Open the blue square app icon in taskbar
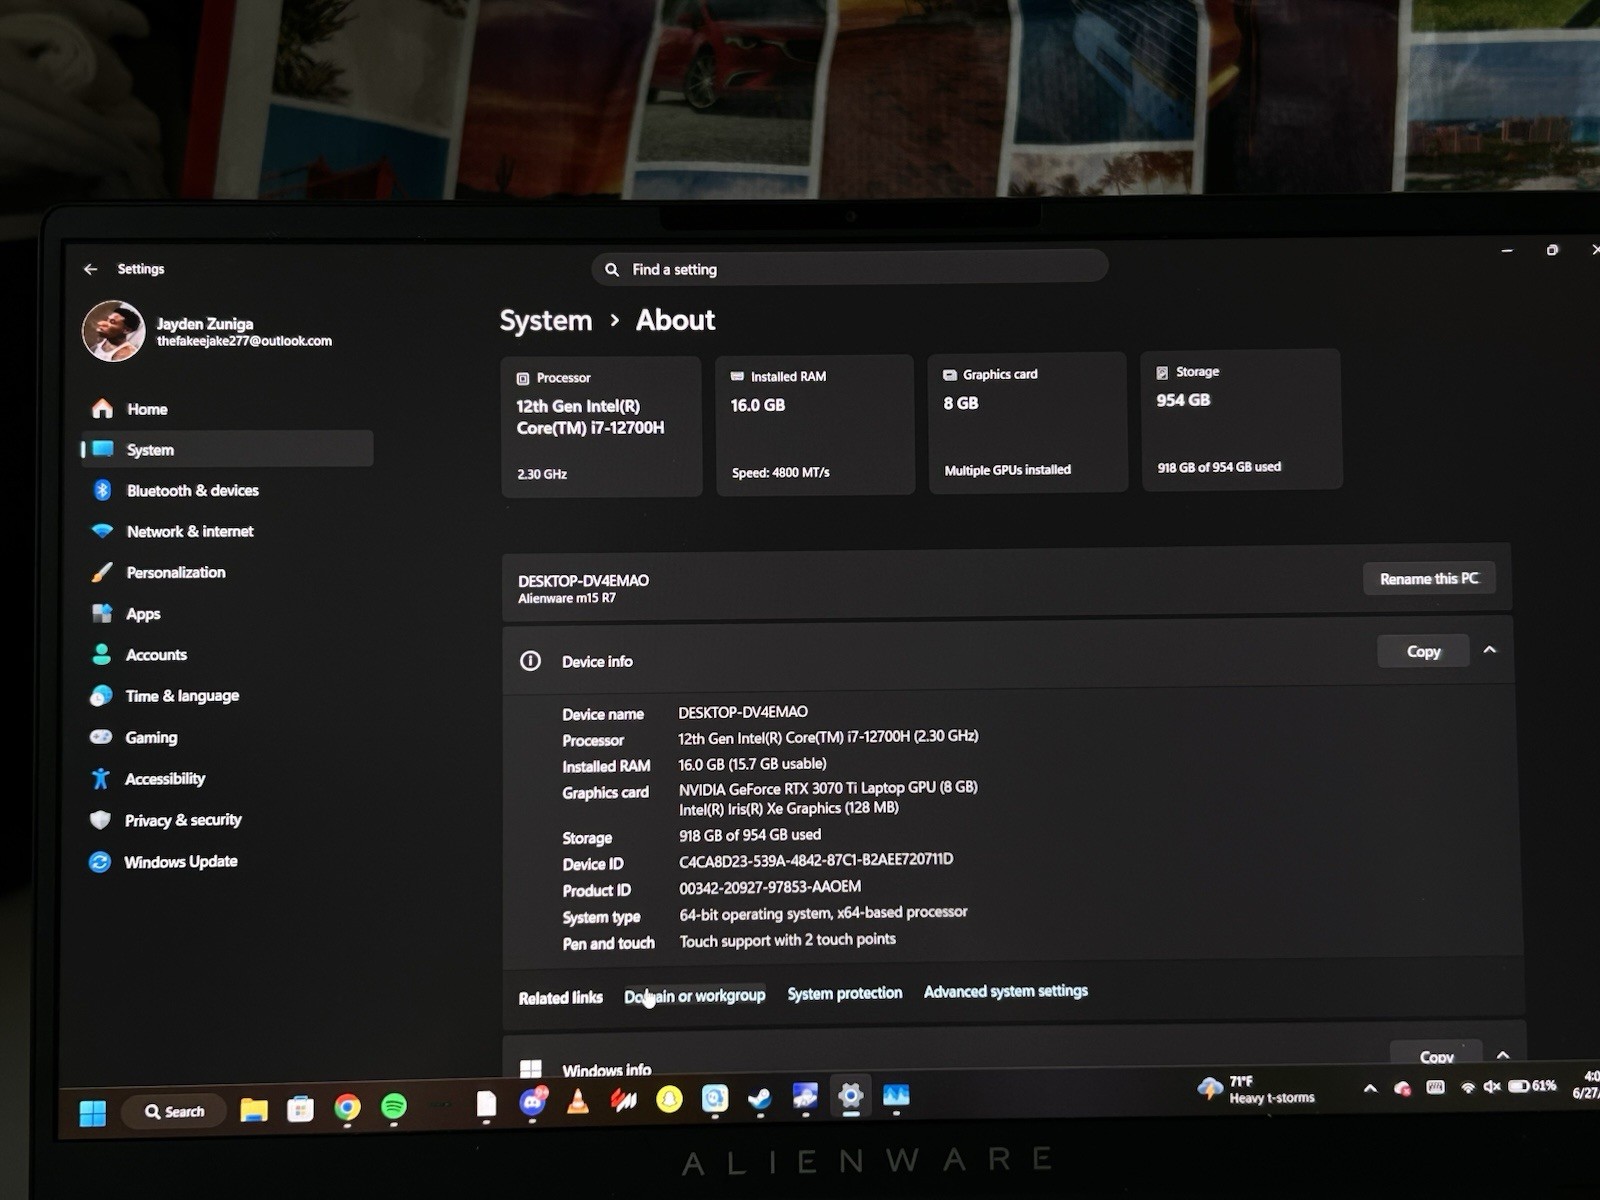The image size is (1600, 1200). (x=715, y=1099)
